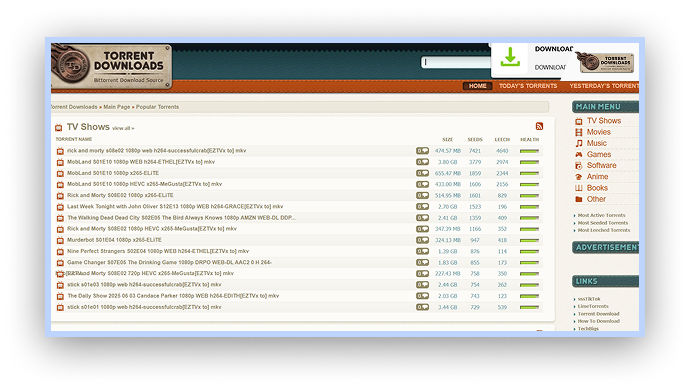Click comment bubble for Murderbot S01E04 row
The height and width of the screenshot is (390, 690).
(422, 240)
